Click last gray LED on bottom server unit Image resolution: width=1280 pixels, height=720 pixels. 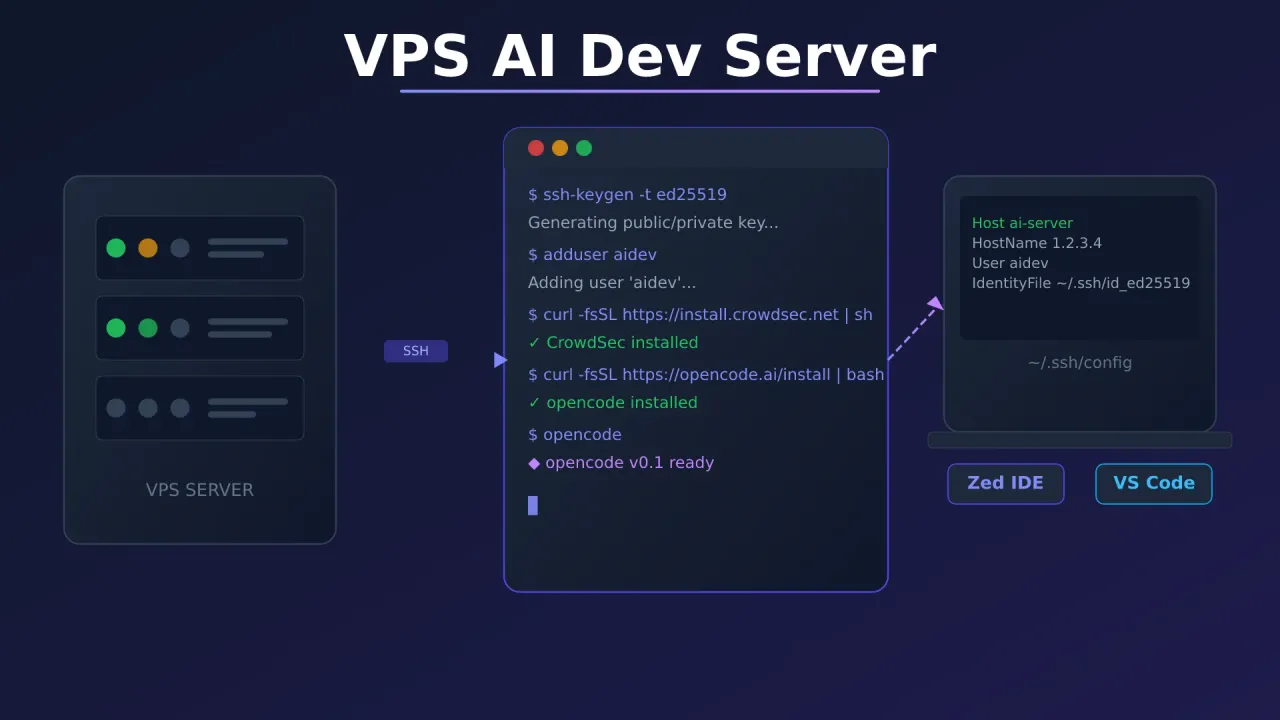pos(180,408)
